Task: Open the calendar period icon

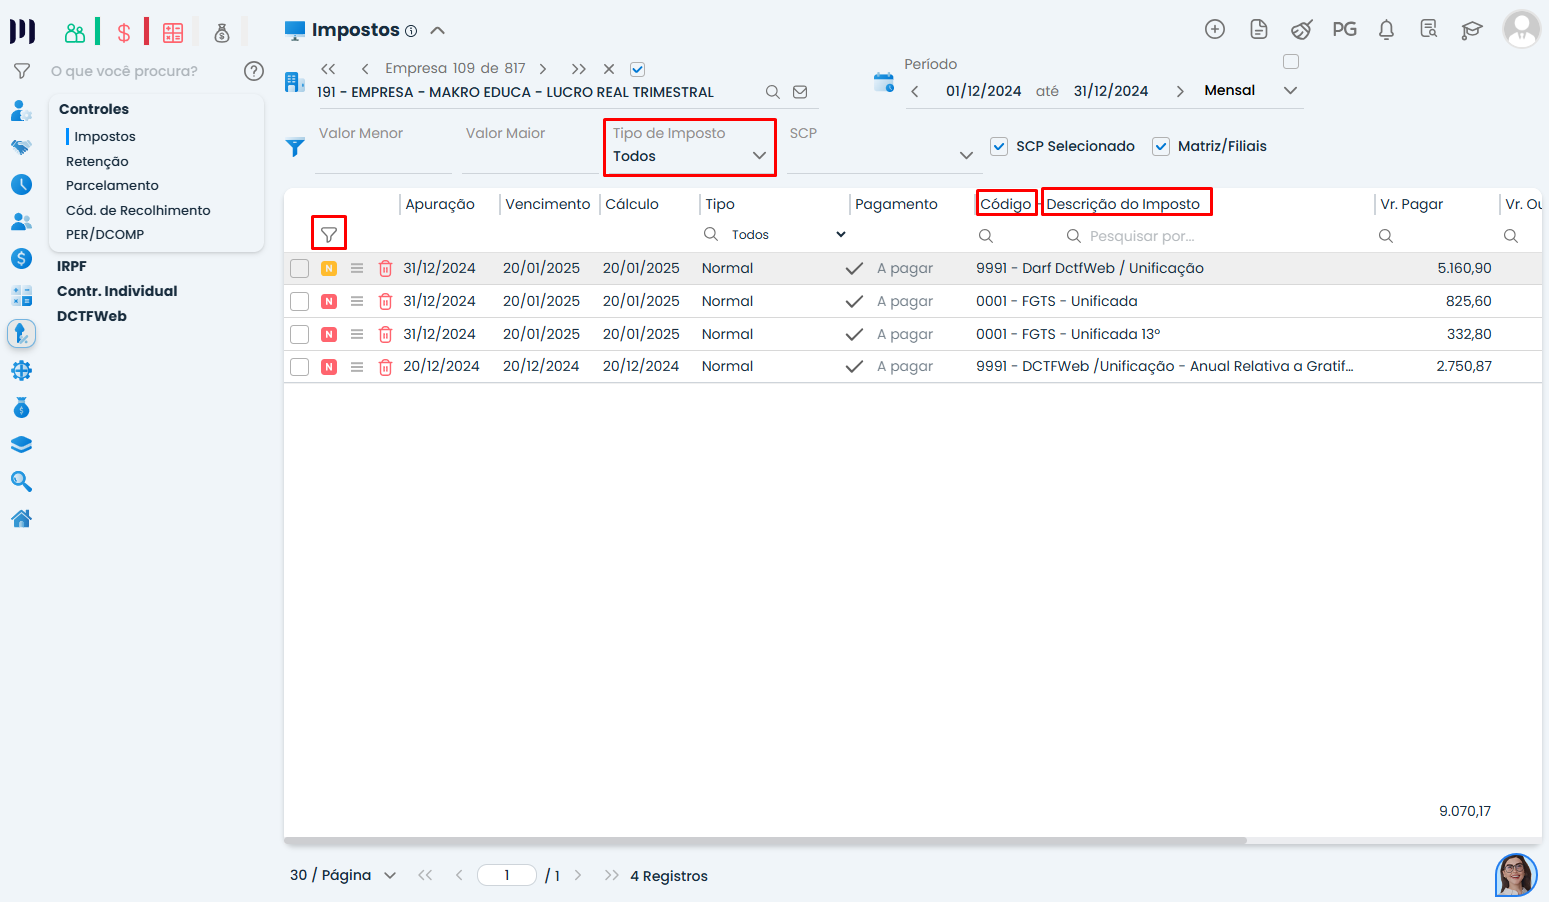Action: coord(884,83)
